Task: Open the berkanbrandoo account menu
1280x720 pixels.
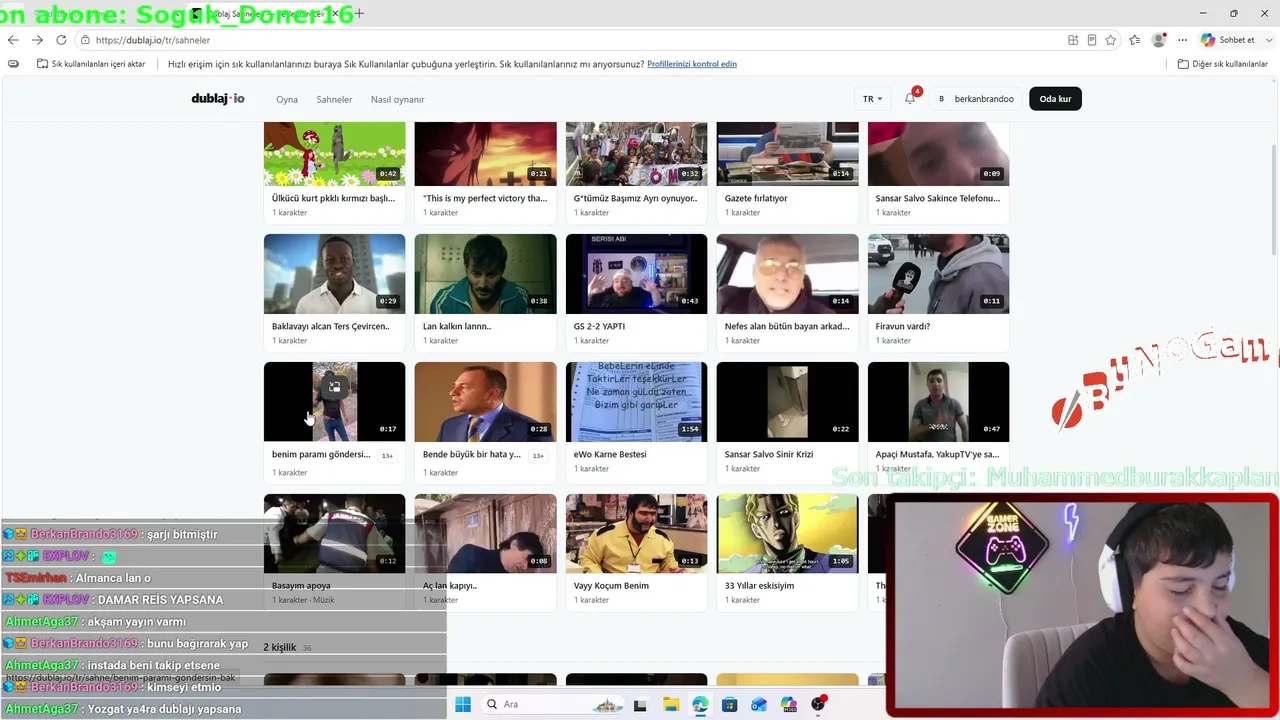Action: [976, 99]
